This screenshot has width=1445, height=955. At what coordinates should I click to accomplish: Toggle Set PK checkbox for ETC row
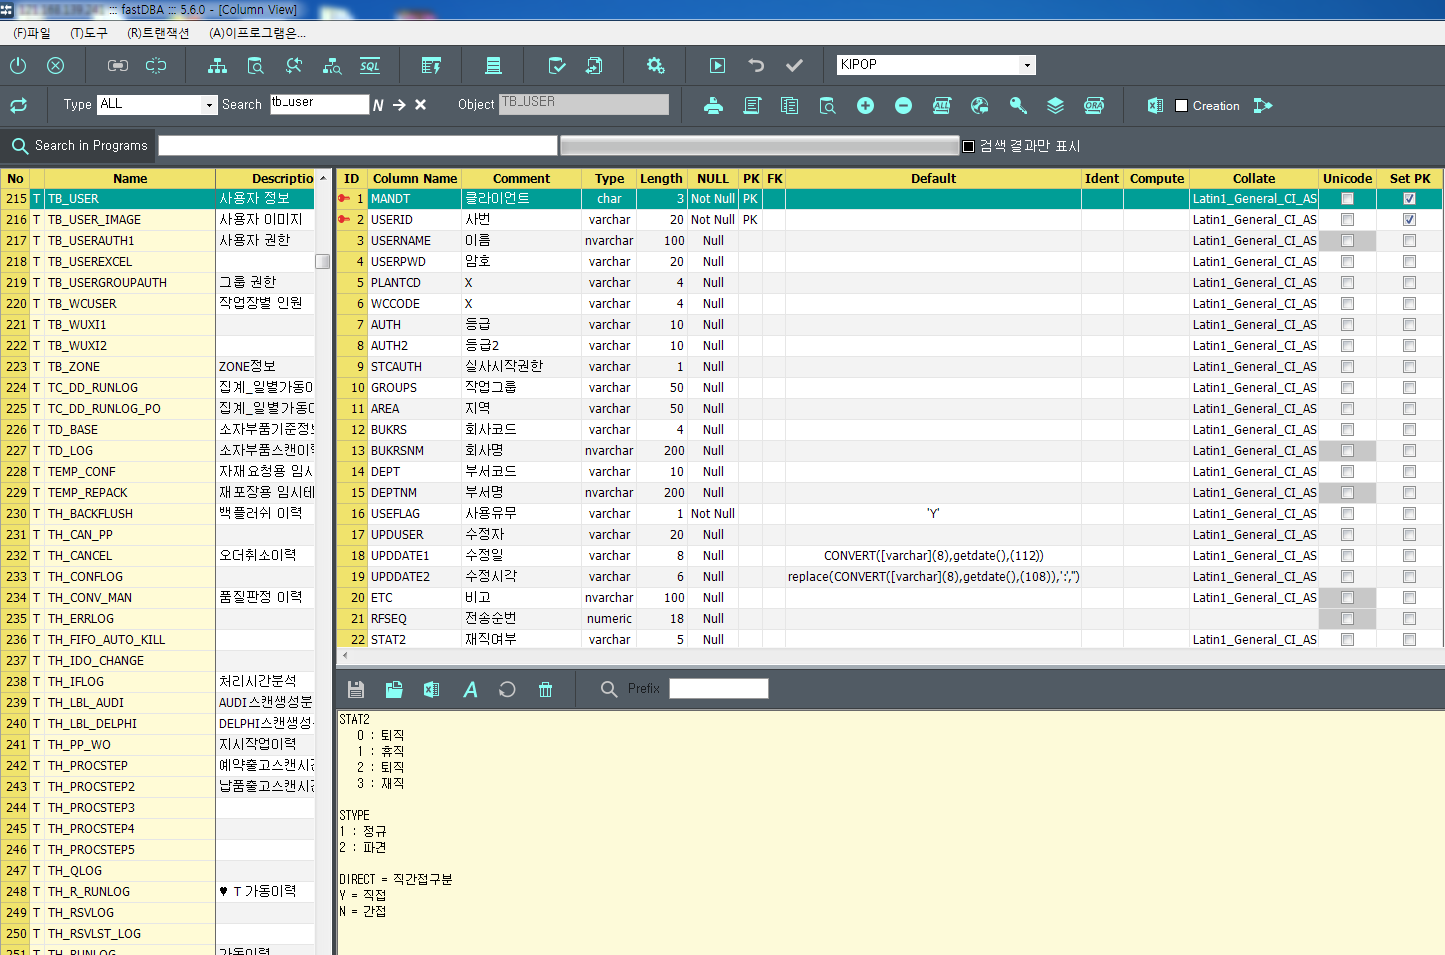[x=1409, y=598]
